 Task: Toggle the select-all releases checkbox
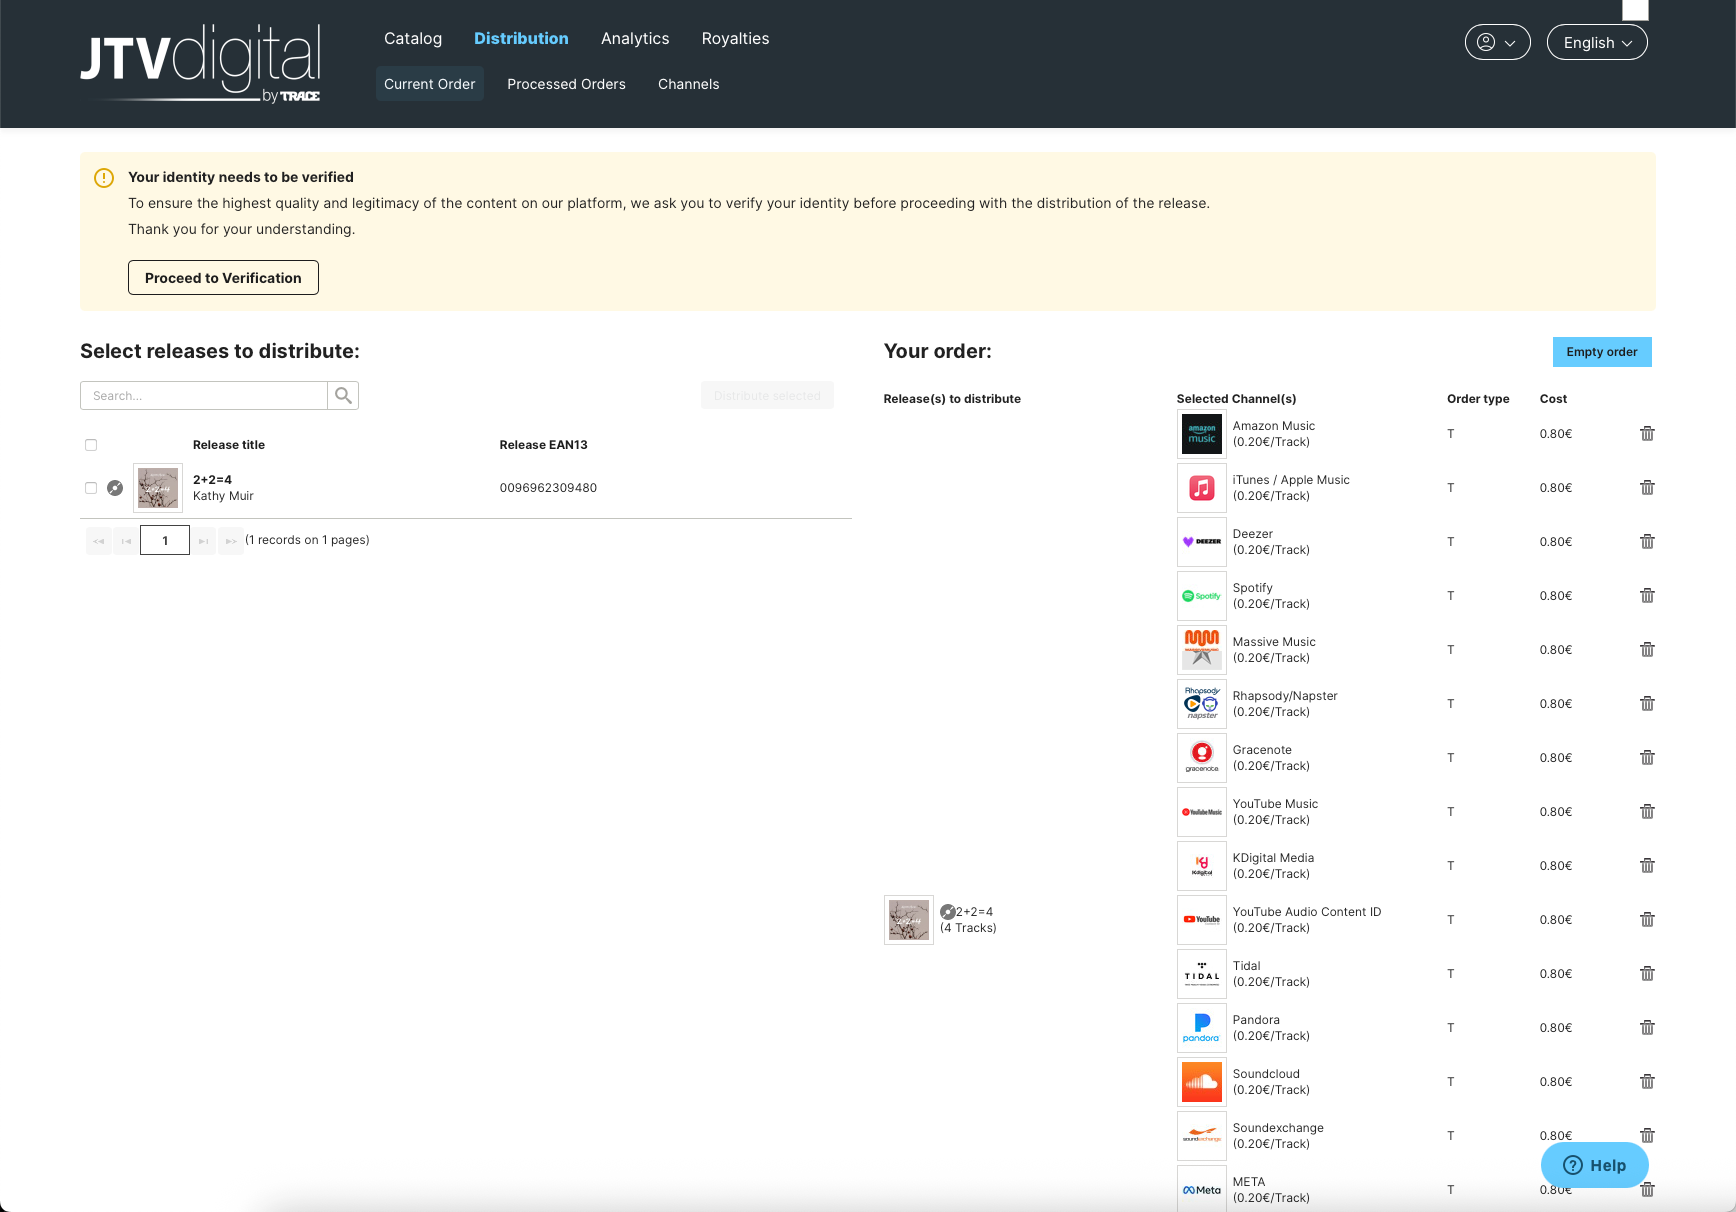(91, 445)
